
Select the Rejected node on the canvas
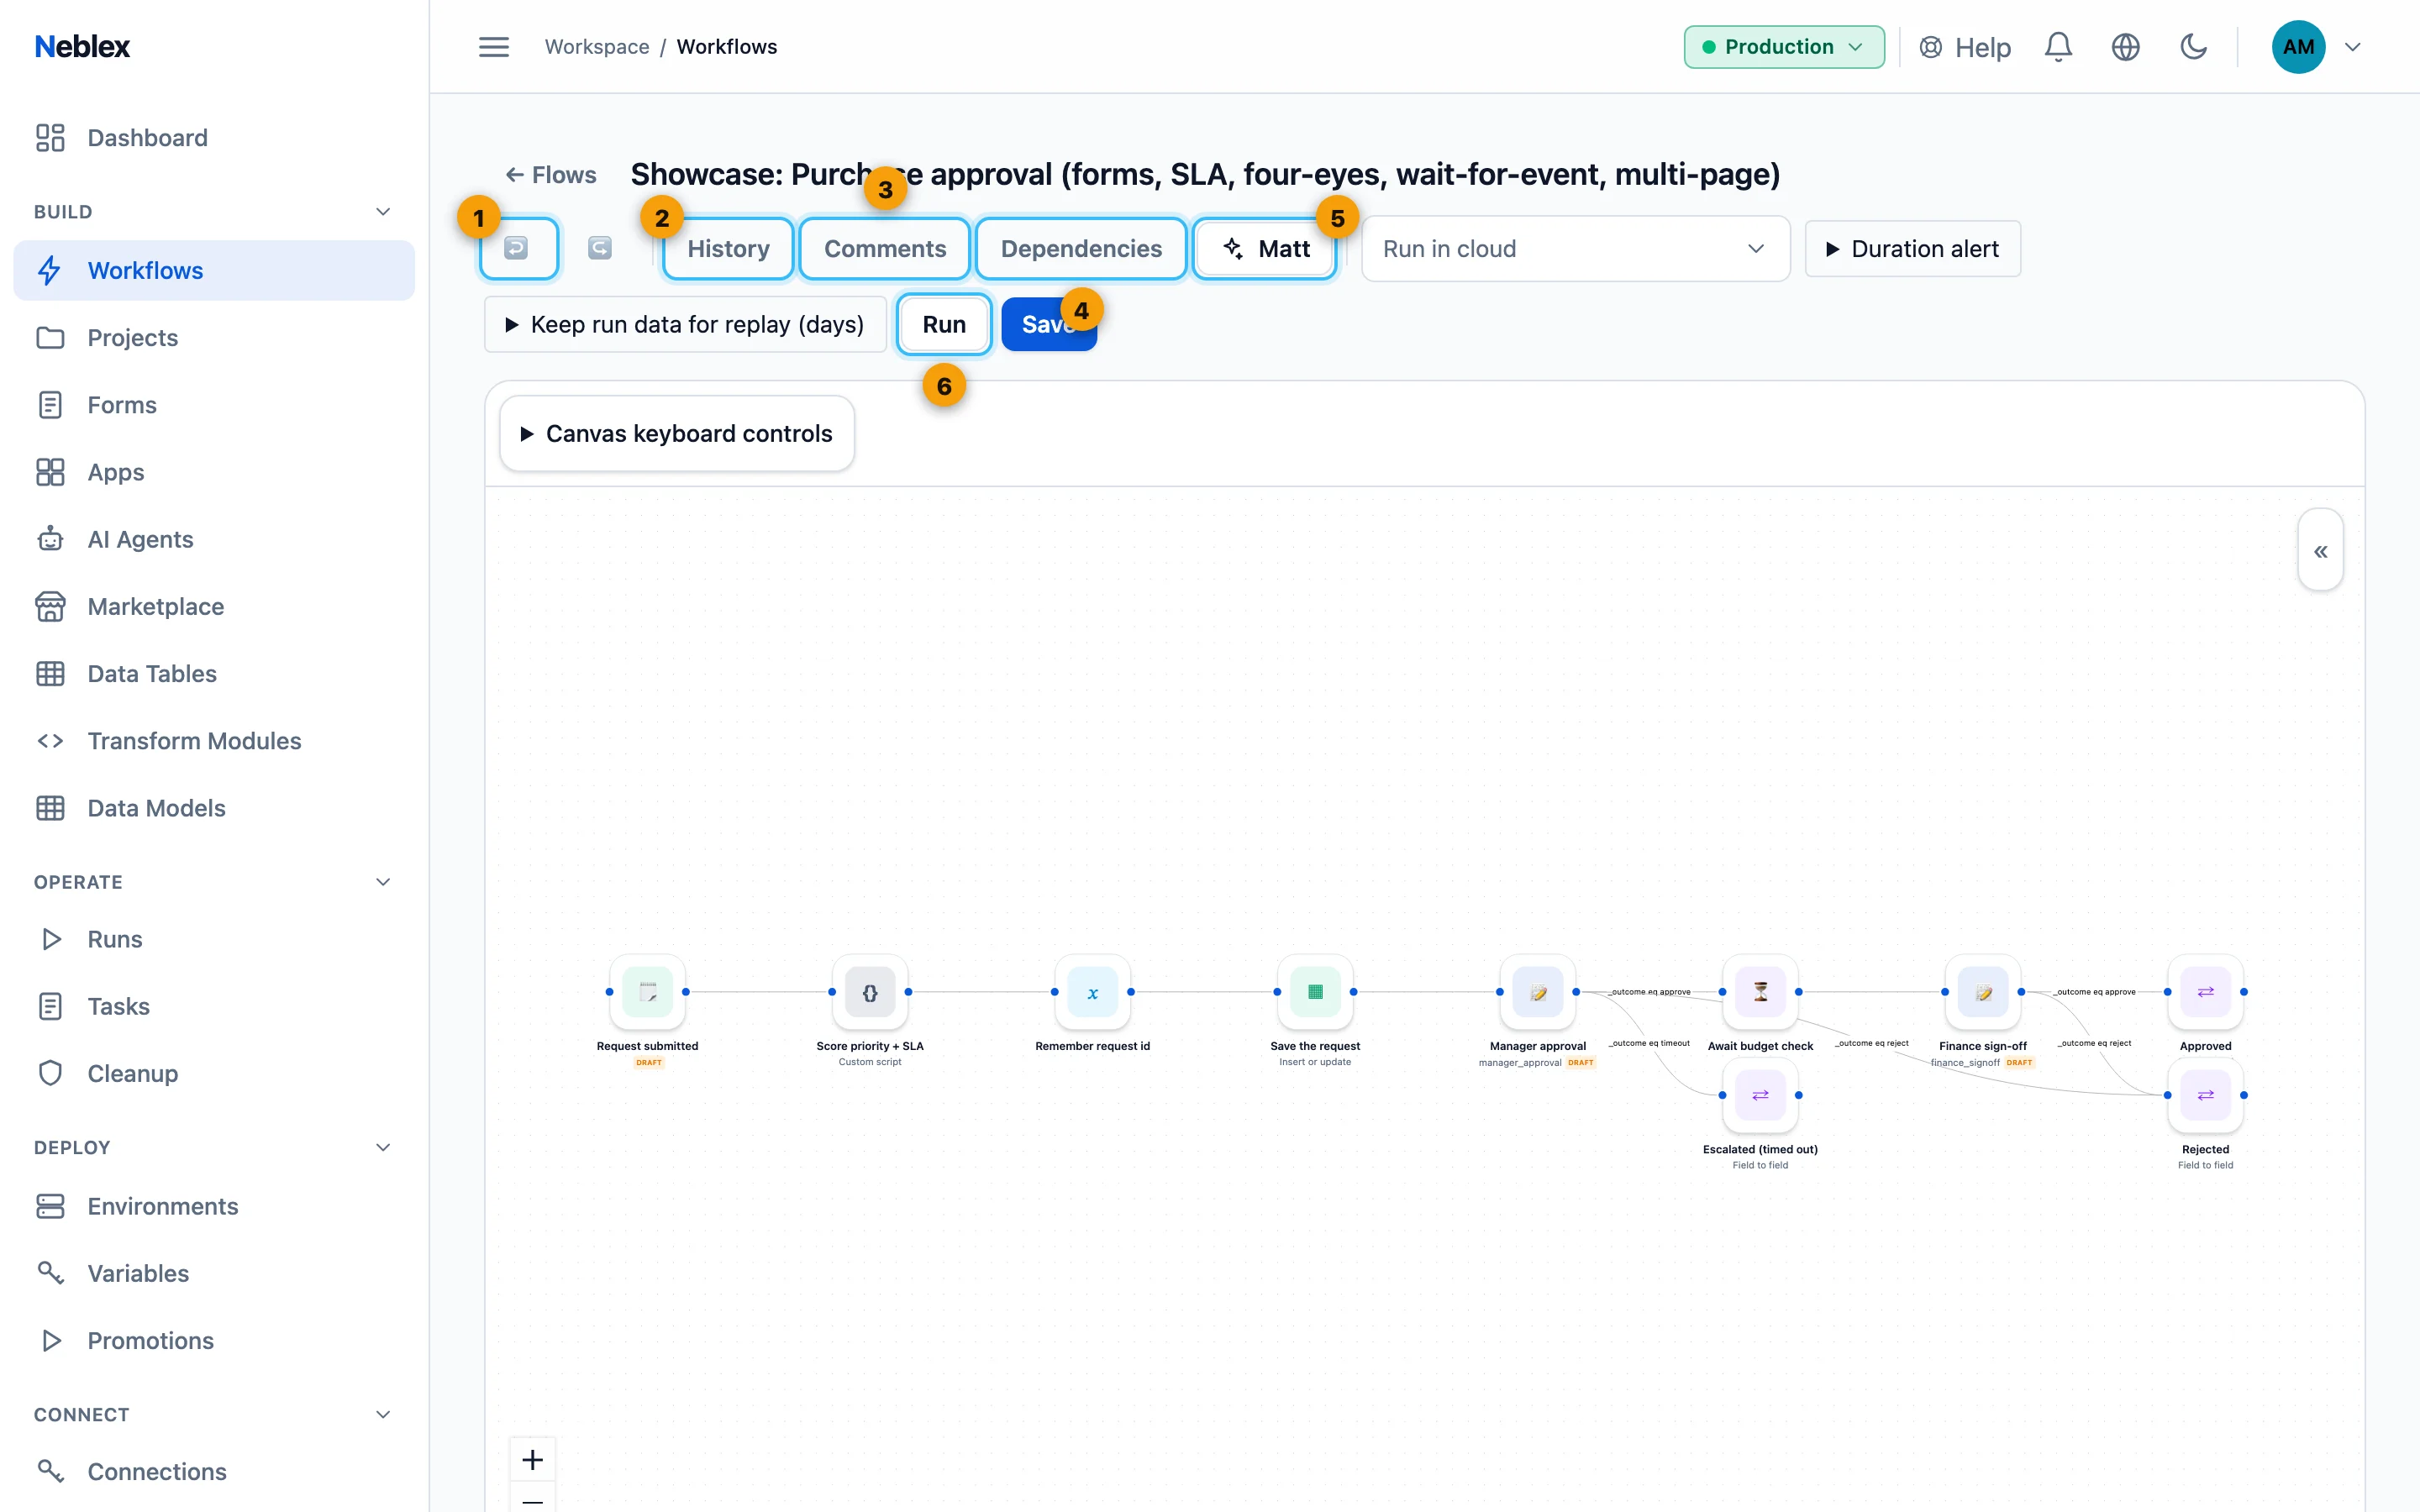click(x=2205, y=1095)
